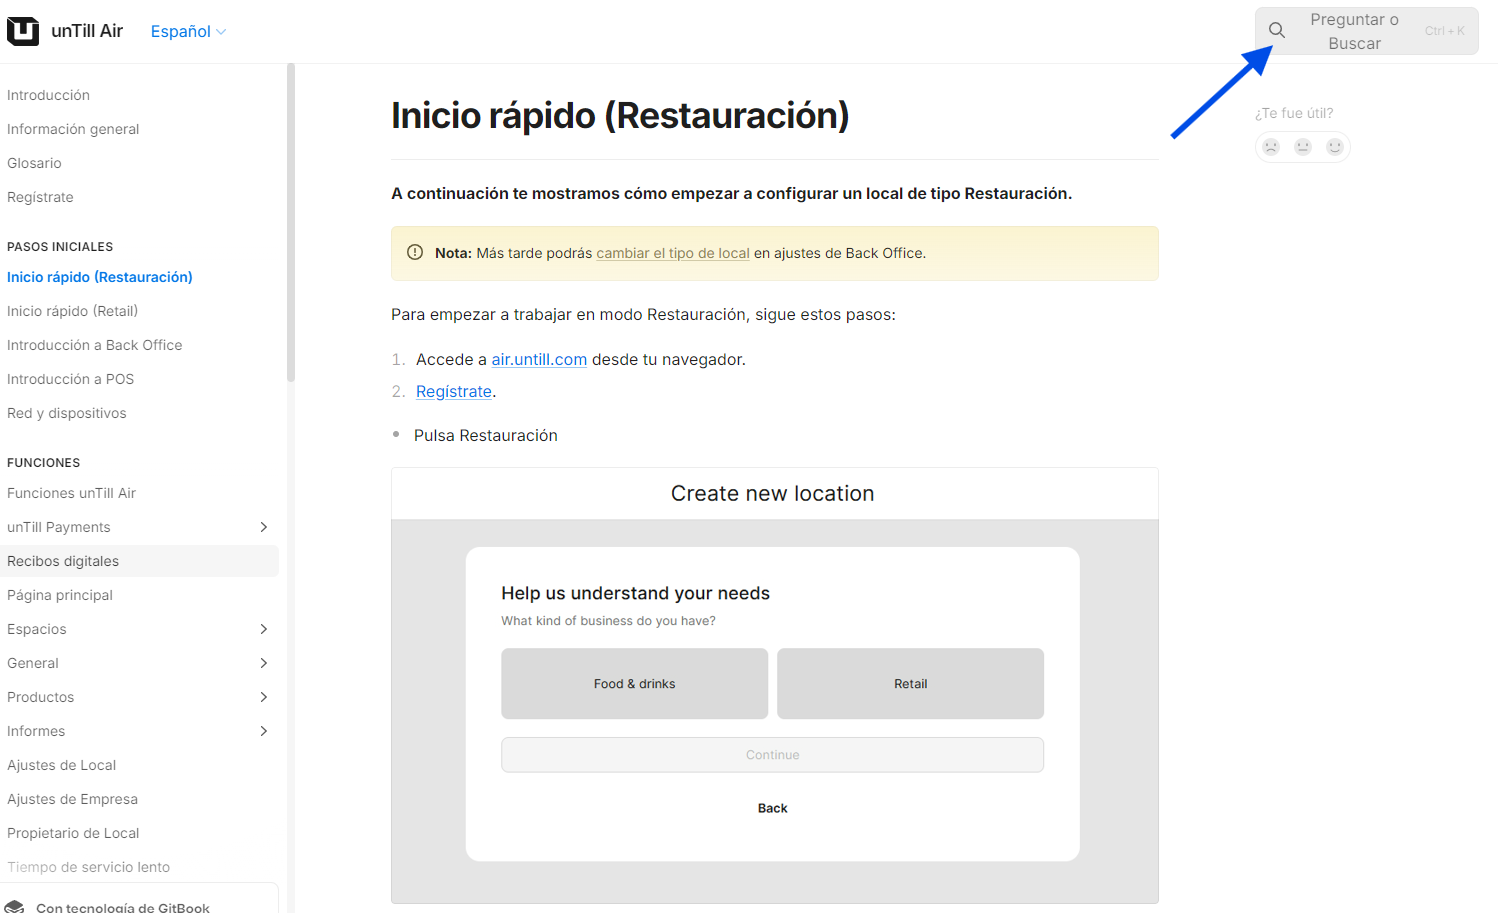Click the search magnifier icon

pos(1277,30)
